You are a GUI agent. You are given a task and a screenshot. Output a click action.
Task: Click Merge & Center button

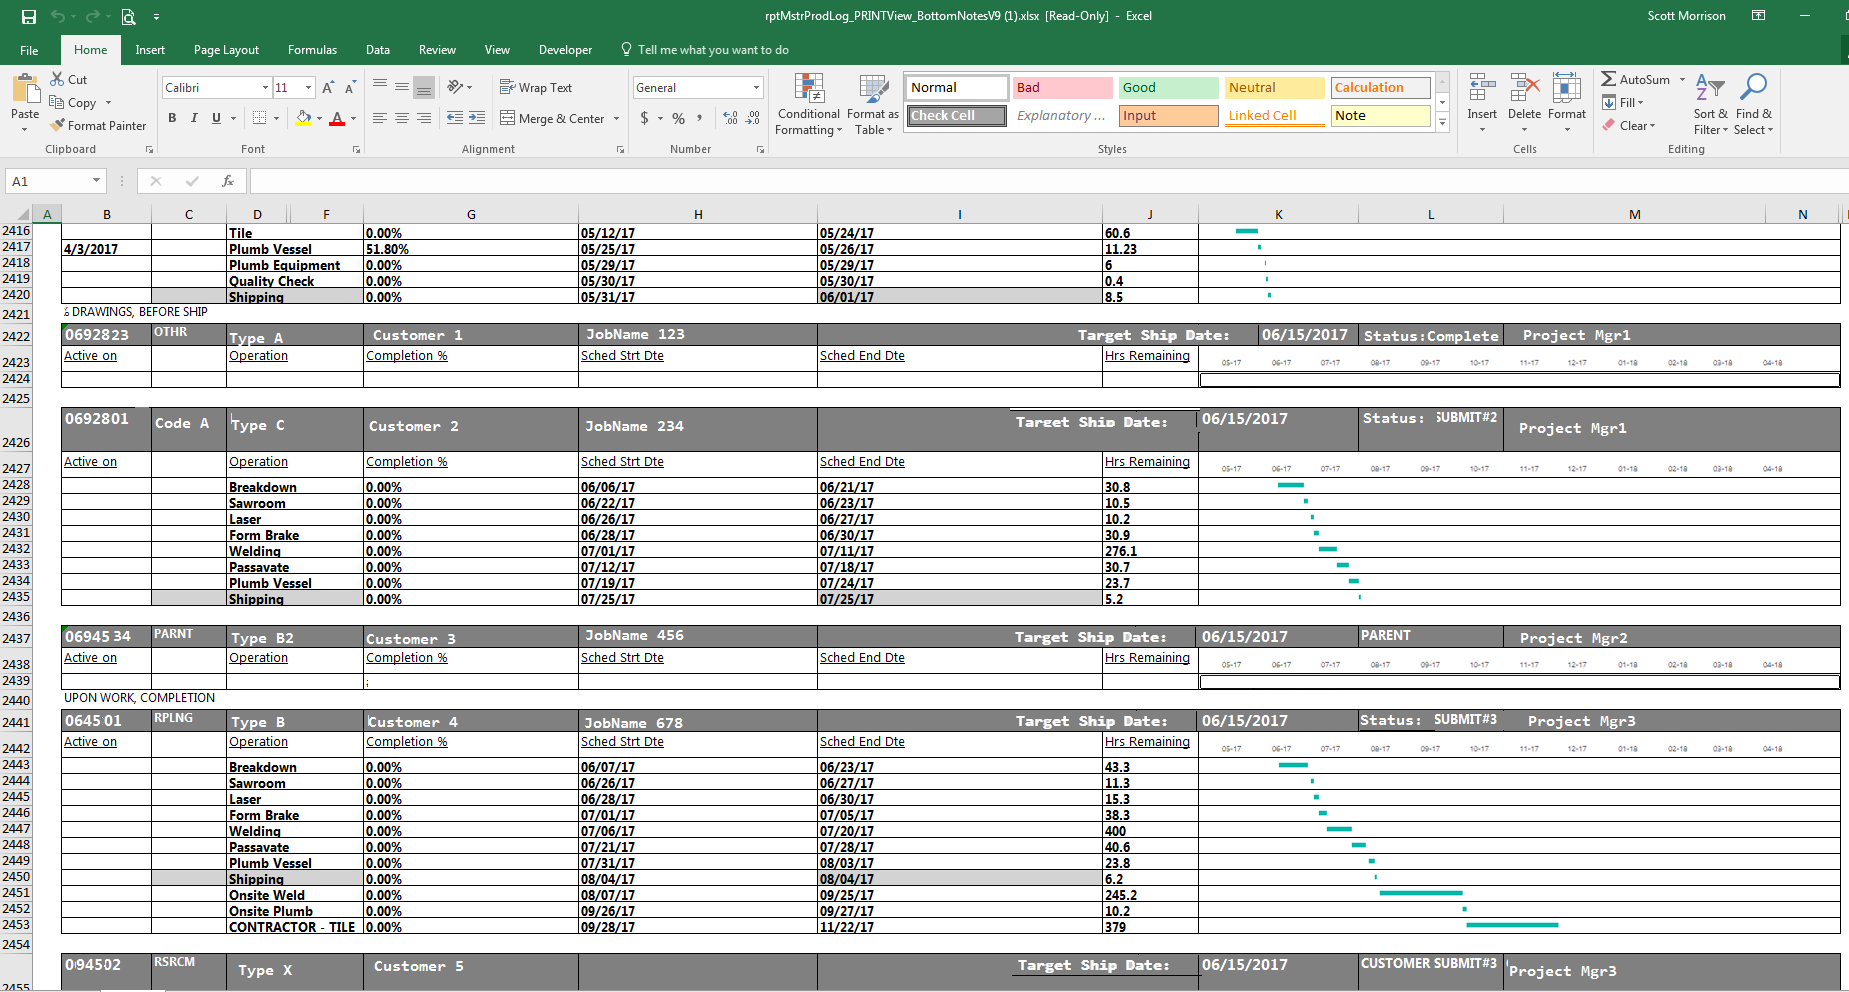[x=552, y=118]
